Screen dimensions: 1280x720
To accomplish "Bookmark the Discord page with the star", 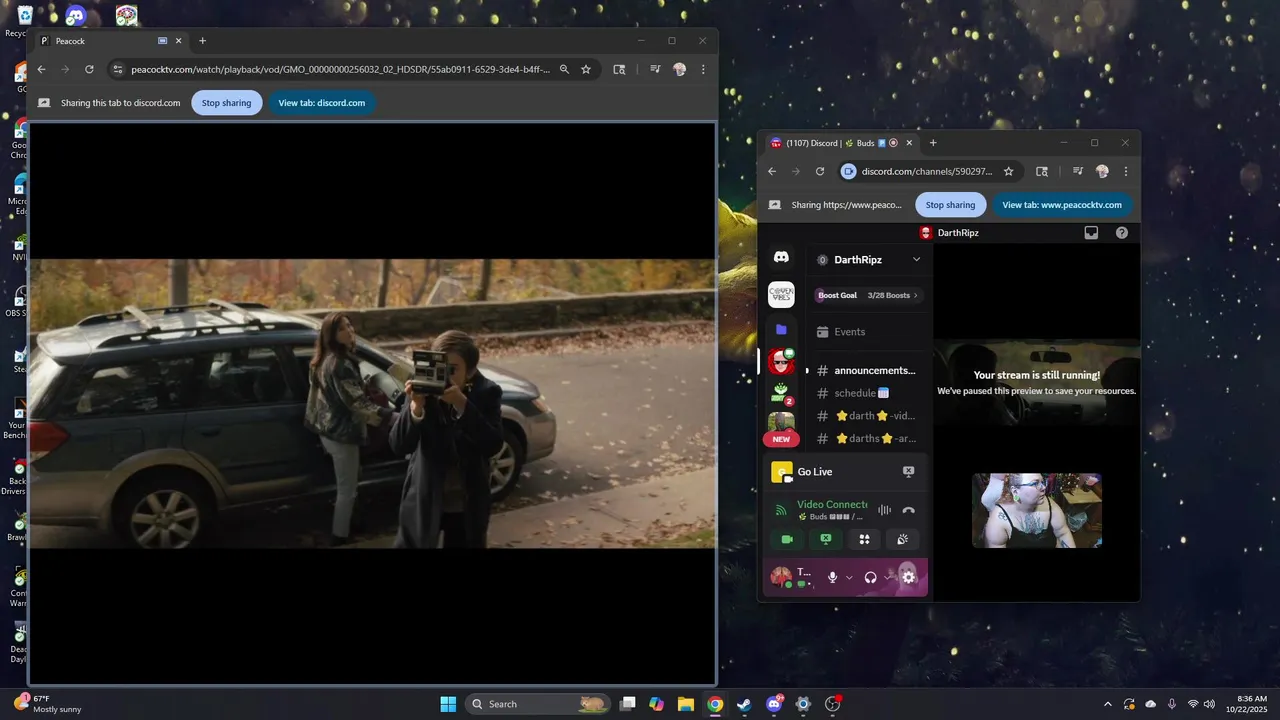I will (1008, 171).
